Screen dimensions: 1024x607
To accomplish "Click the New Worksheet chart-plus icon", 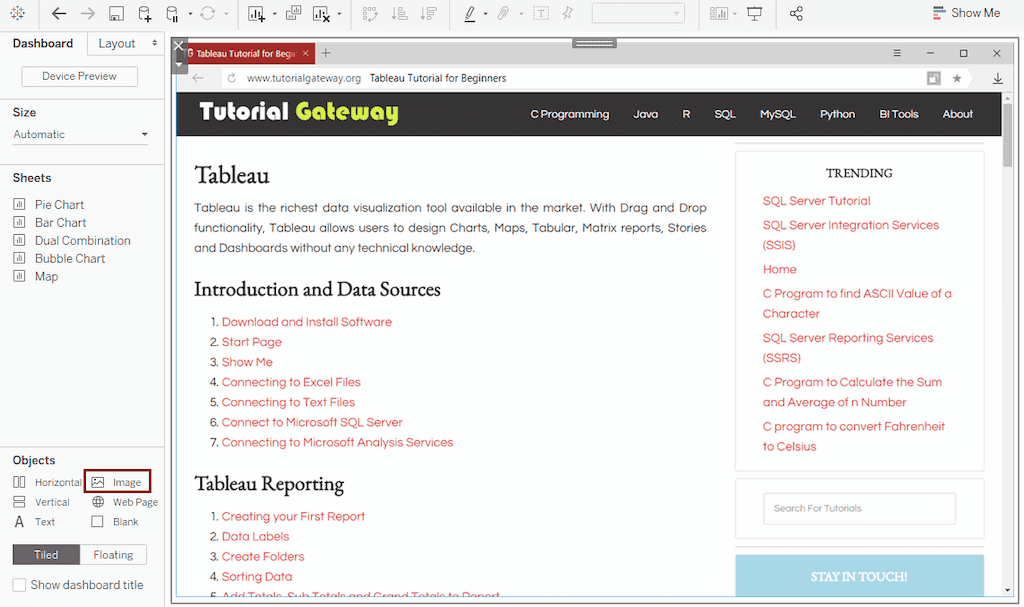I will click(256, 14).
